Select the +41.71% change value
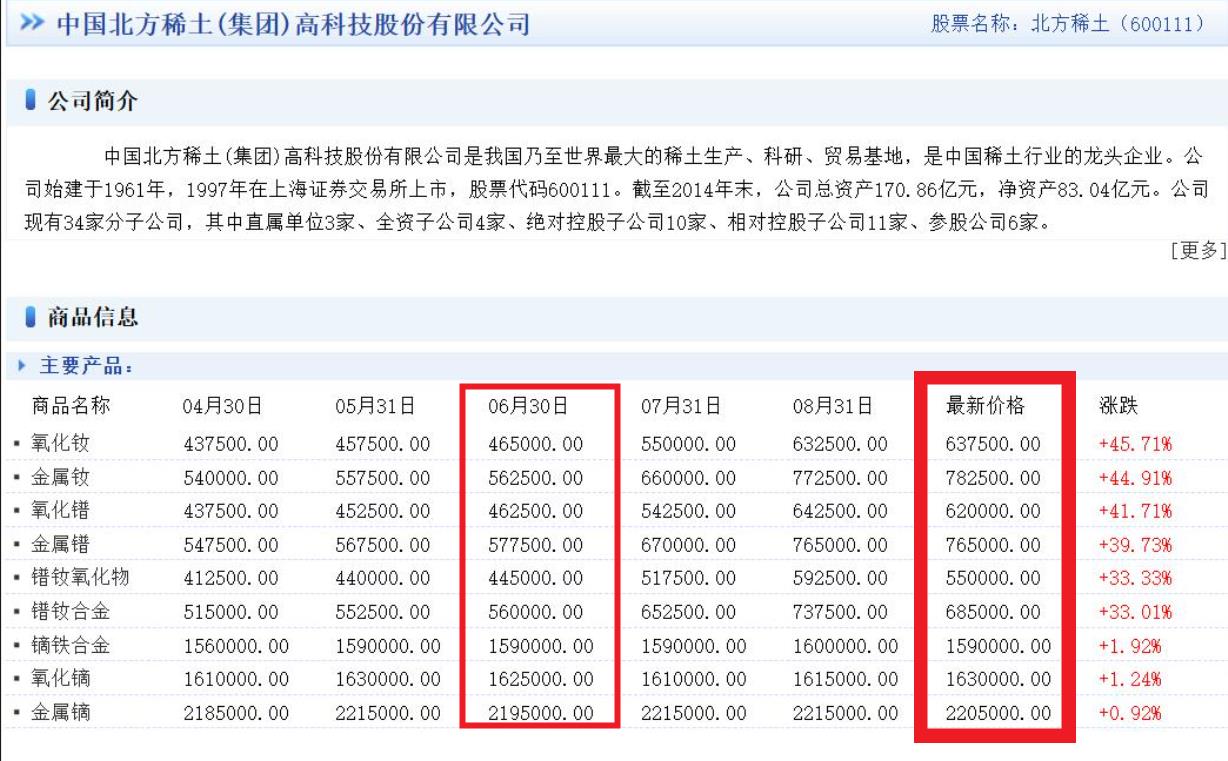The height and width of the screenshot is (761, 1228). click(x=1135, y=511)
